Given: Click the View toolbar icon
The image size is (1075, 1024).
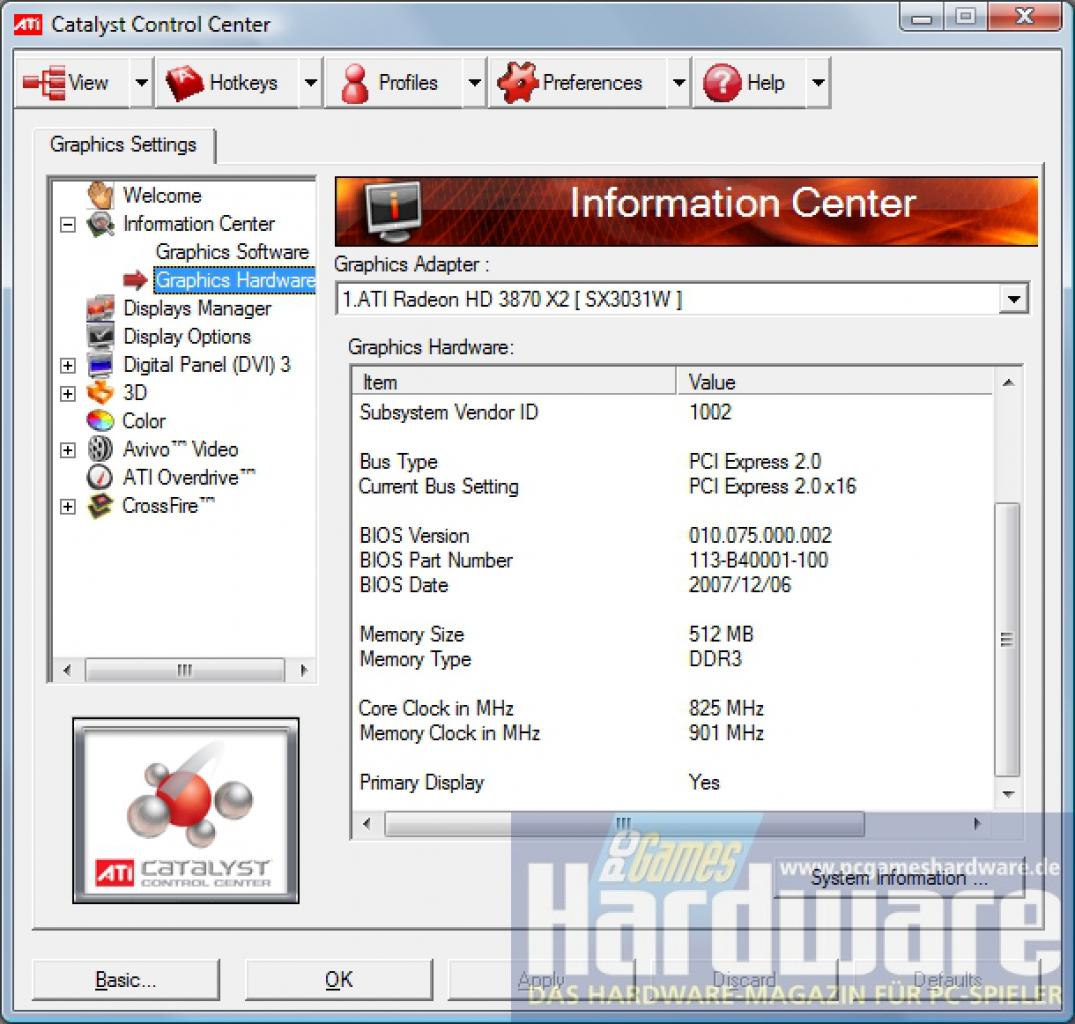Looking at the screenshot, I should point(44,83).
